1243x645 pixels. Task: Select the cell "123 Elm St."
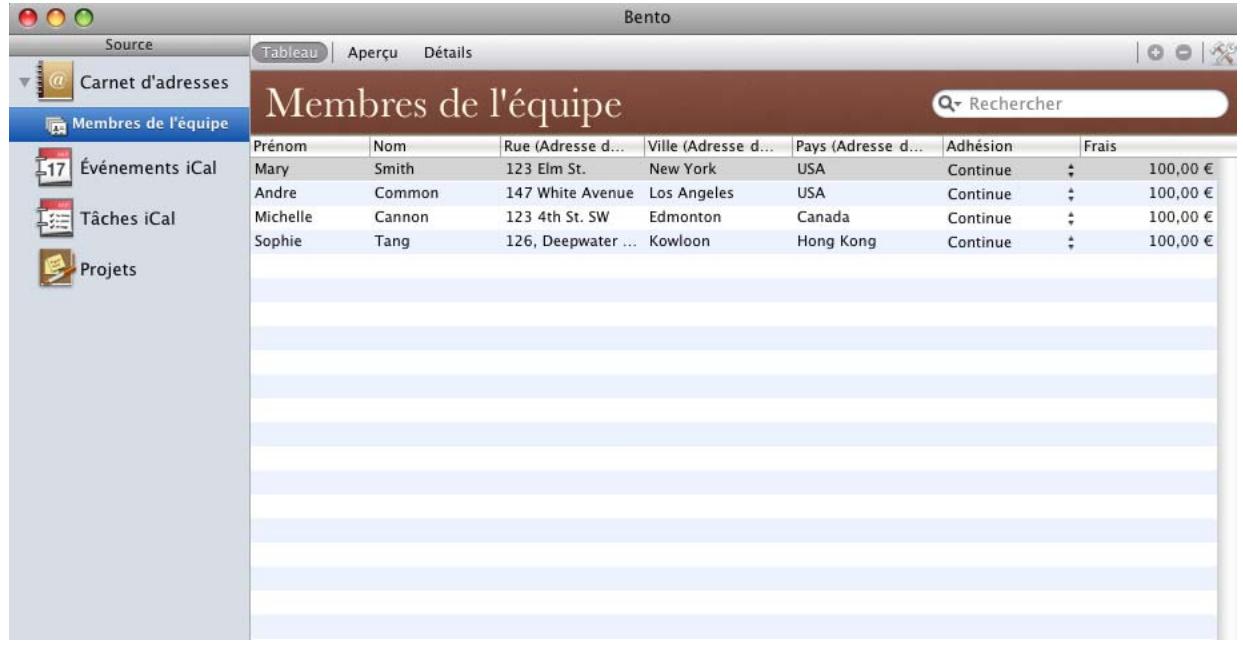pyautogui.click(x=571, y=170)
